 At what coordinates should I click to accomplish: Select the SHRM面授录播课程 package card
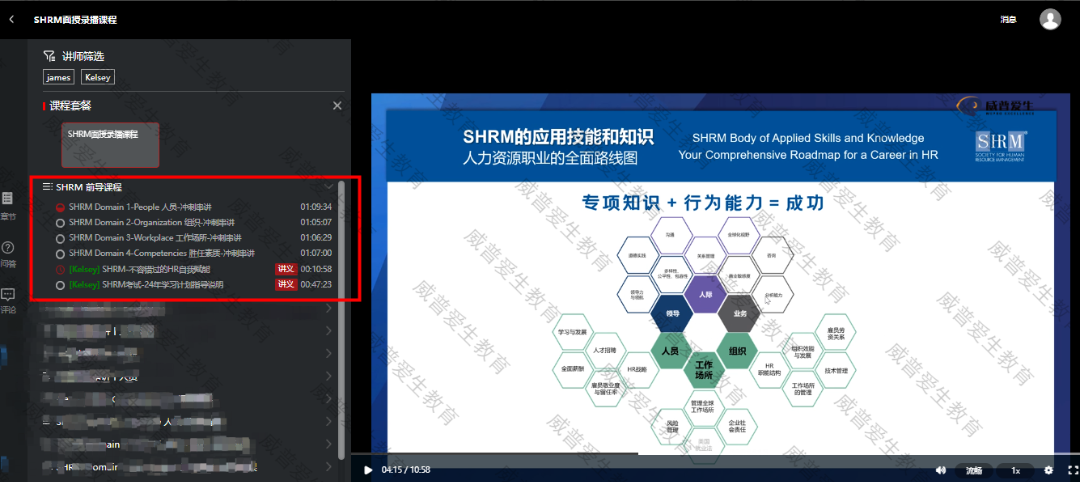(x=110, y=145)
